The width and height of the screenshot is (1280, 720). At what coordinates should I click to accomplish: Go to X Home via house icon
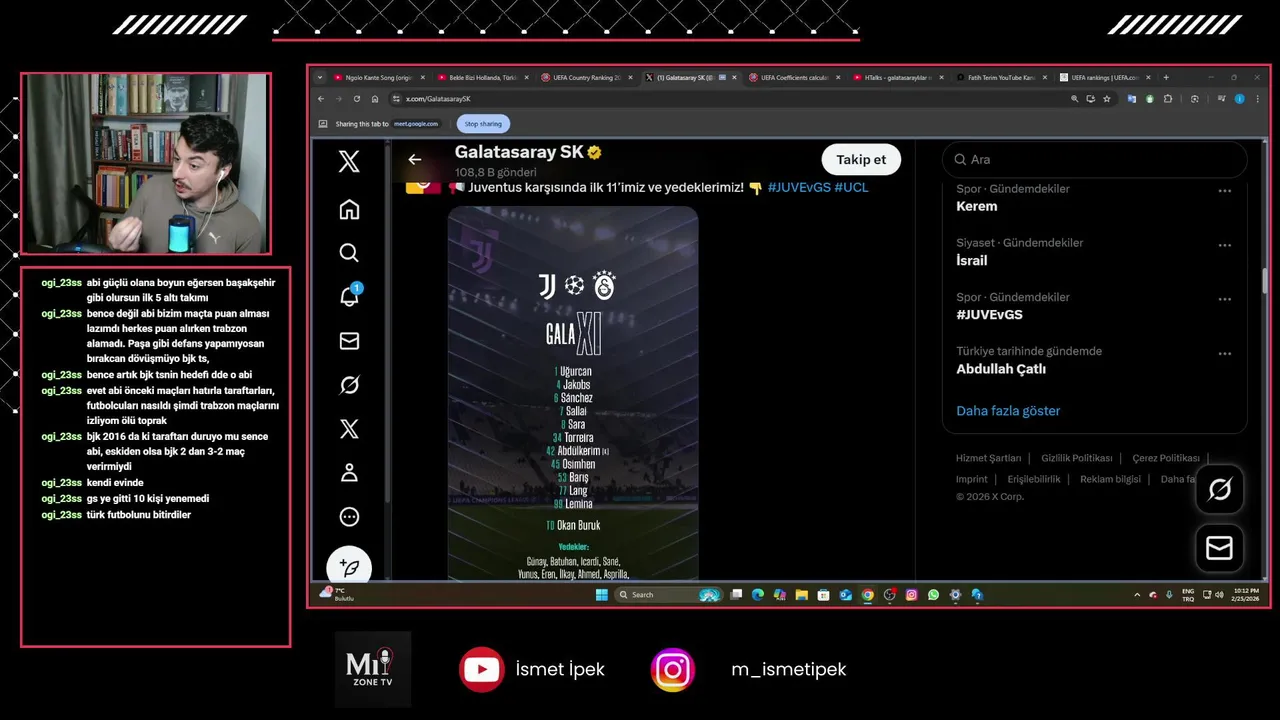point(349,209)
